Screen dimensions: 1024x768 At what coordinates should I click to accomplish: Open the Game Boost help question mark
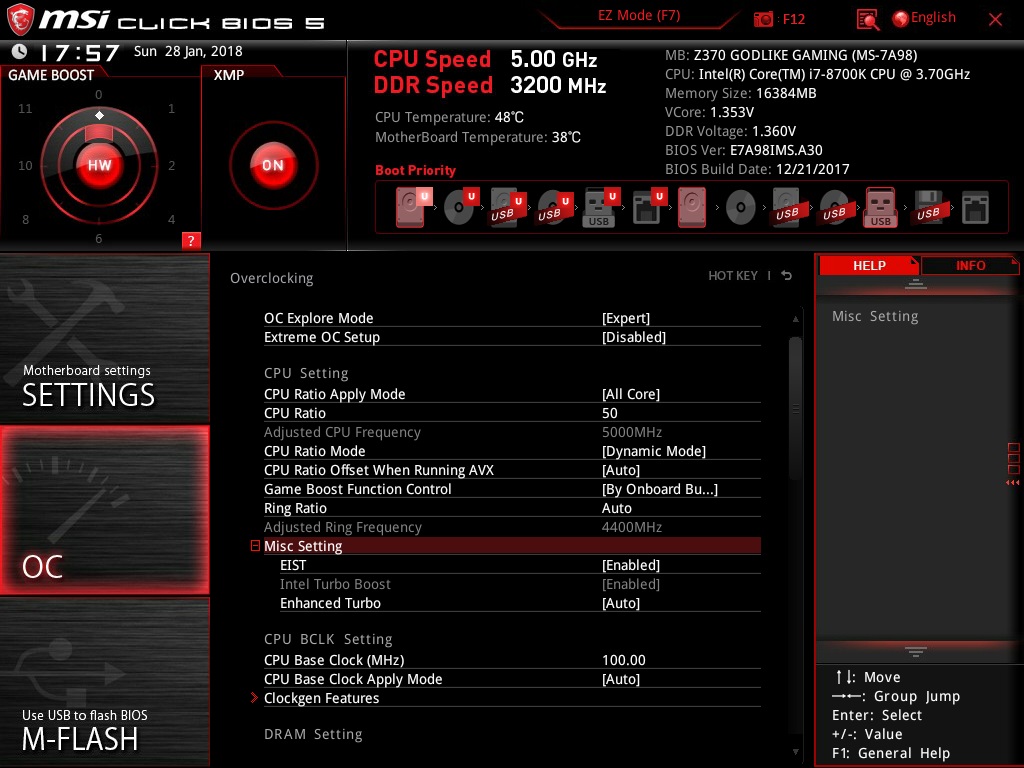pos(191,240)
